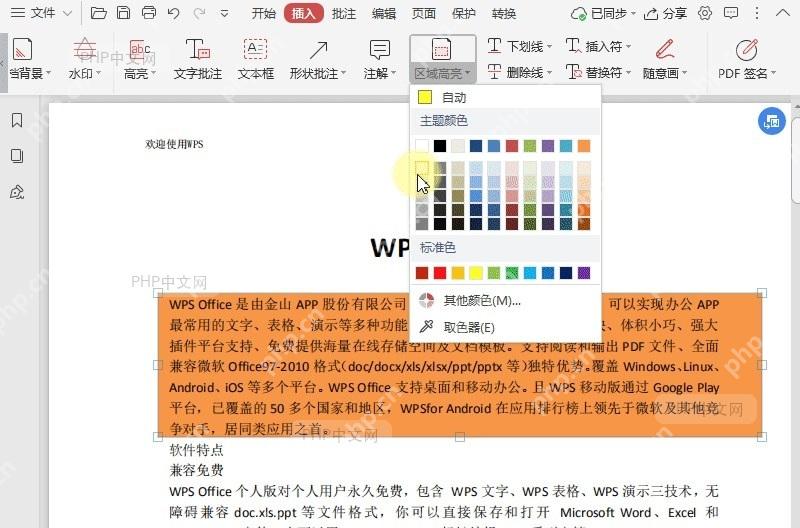The image size is (800, 528).
Task: Pick the white theme color swatch
Action: (422, 146)
